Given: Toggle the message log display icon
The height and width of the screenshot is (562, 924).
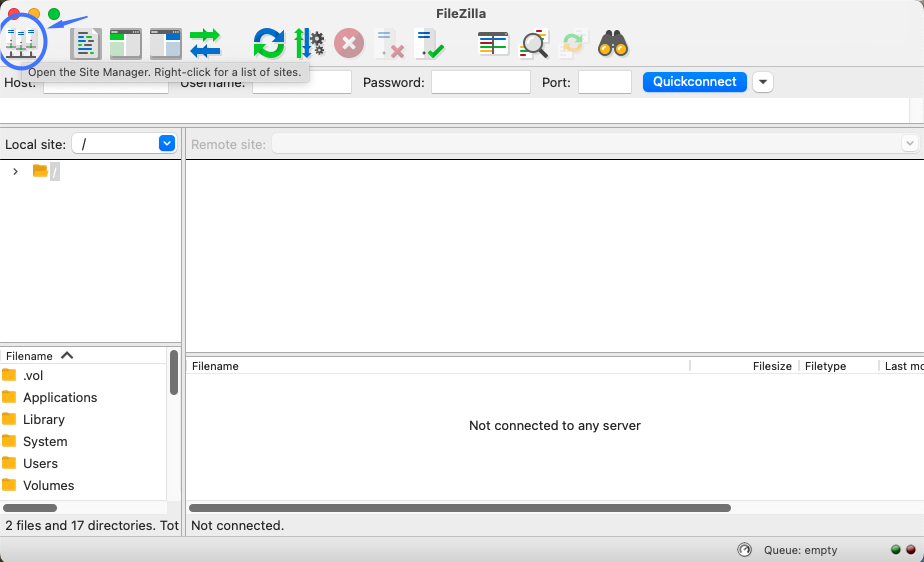Looking at the screenshot, I should (x=86, y=44).
